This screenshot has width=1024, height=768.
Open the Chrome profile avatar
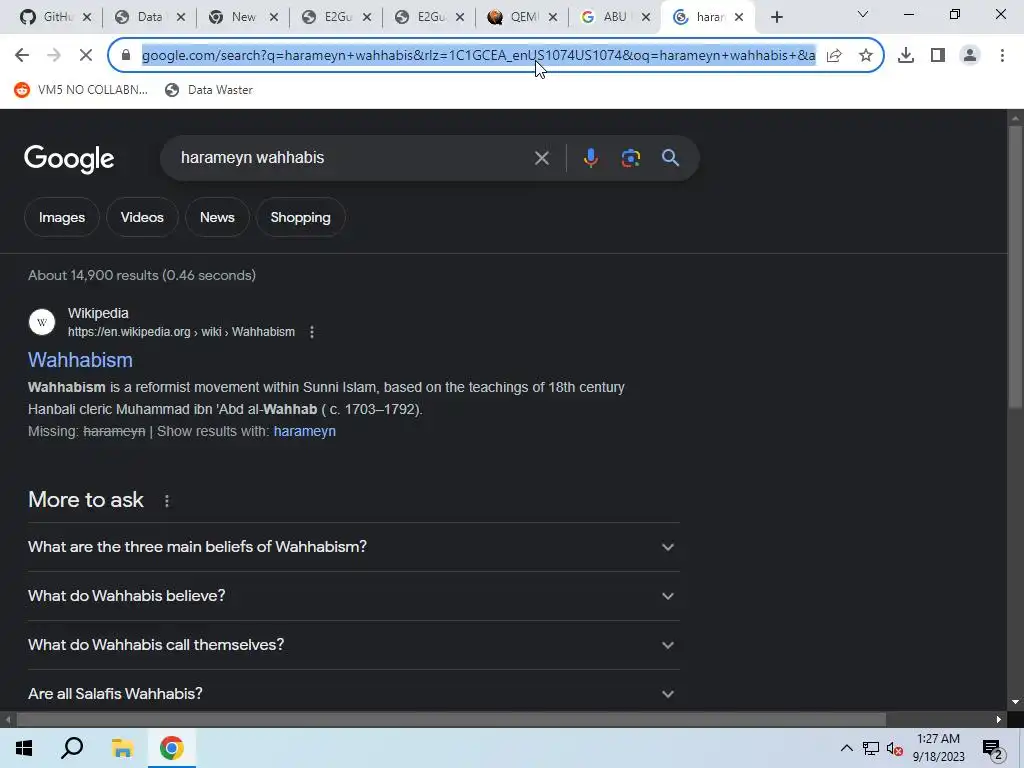tap(970, 56)
